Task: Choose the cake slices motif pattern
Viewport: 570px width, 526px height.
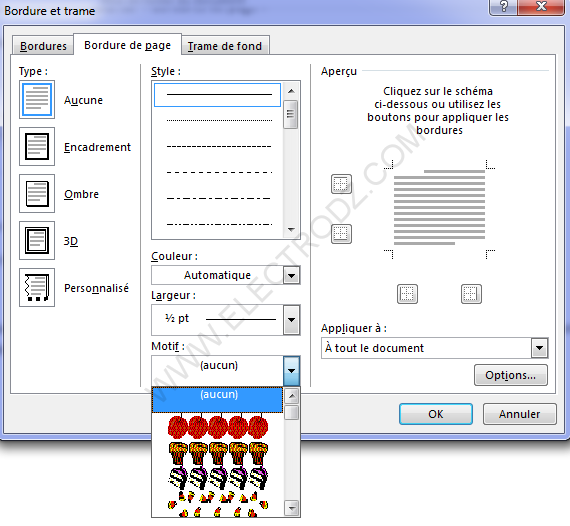Action: (x=218, y=478)
